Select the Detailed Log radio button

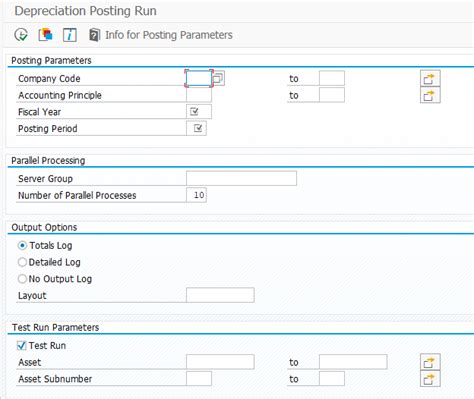[x=22, y=262]
